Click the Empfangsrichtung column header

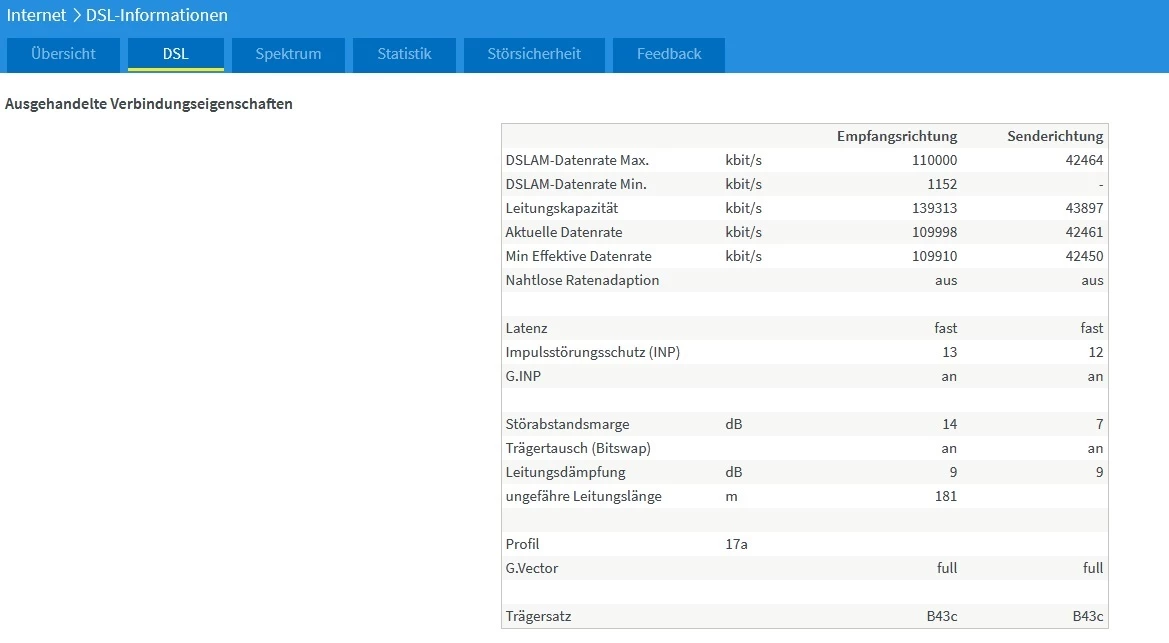896,136
